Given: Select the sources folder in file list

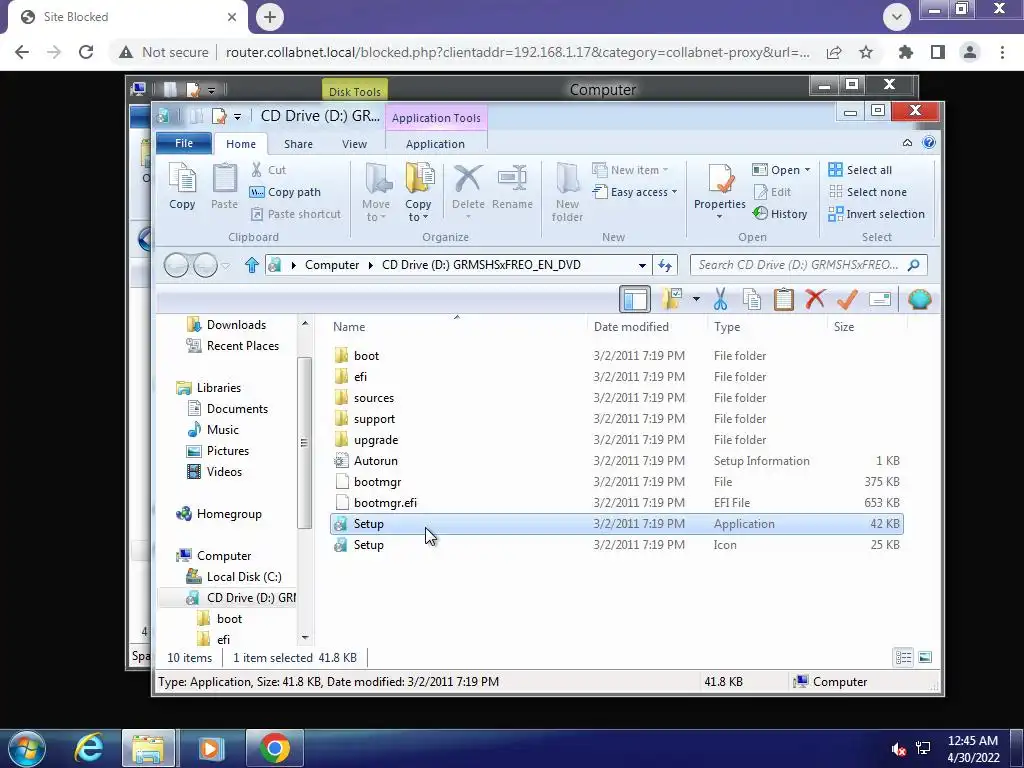Looking at the screenshot, I should [x=616, y=398].
